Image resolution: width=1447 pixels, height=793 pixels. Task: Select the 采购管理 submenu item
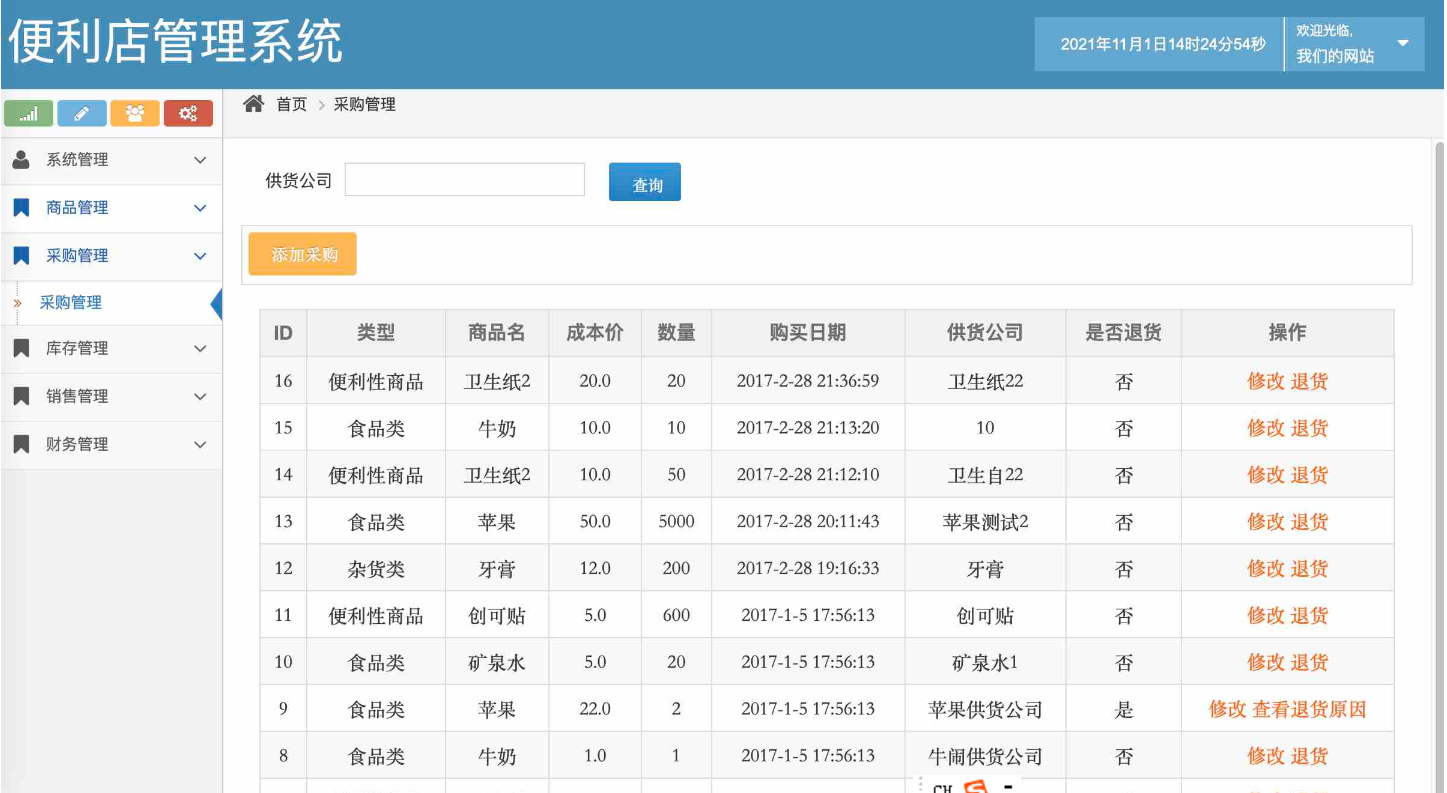71,302
